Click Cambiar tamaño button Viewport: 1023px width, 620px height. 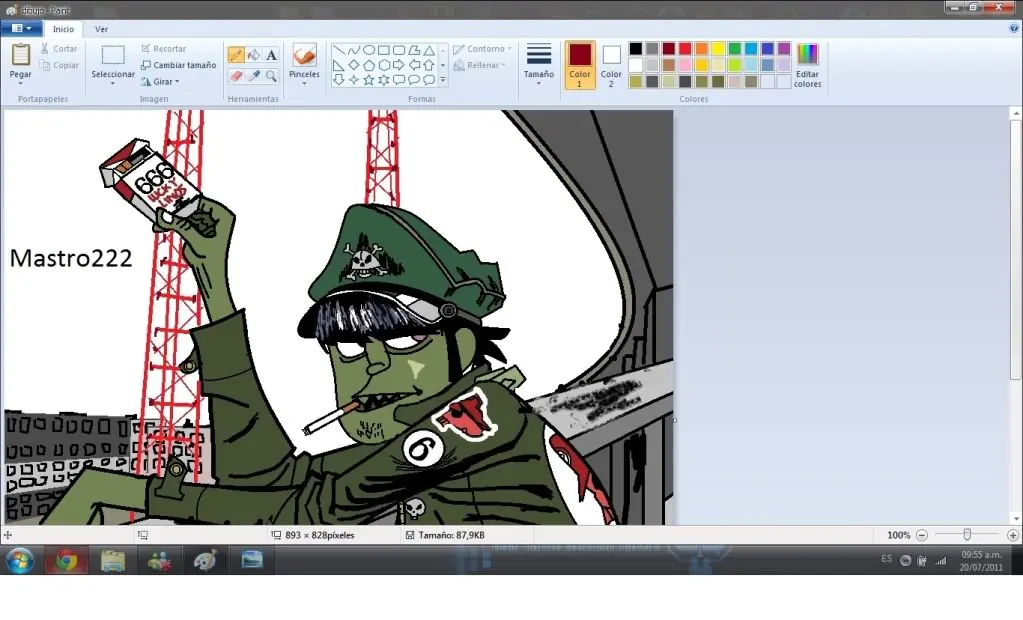179,65
